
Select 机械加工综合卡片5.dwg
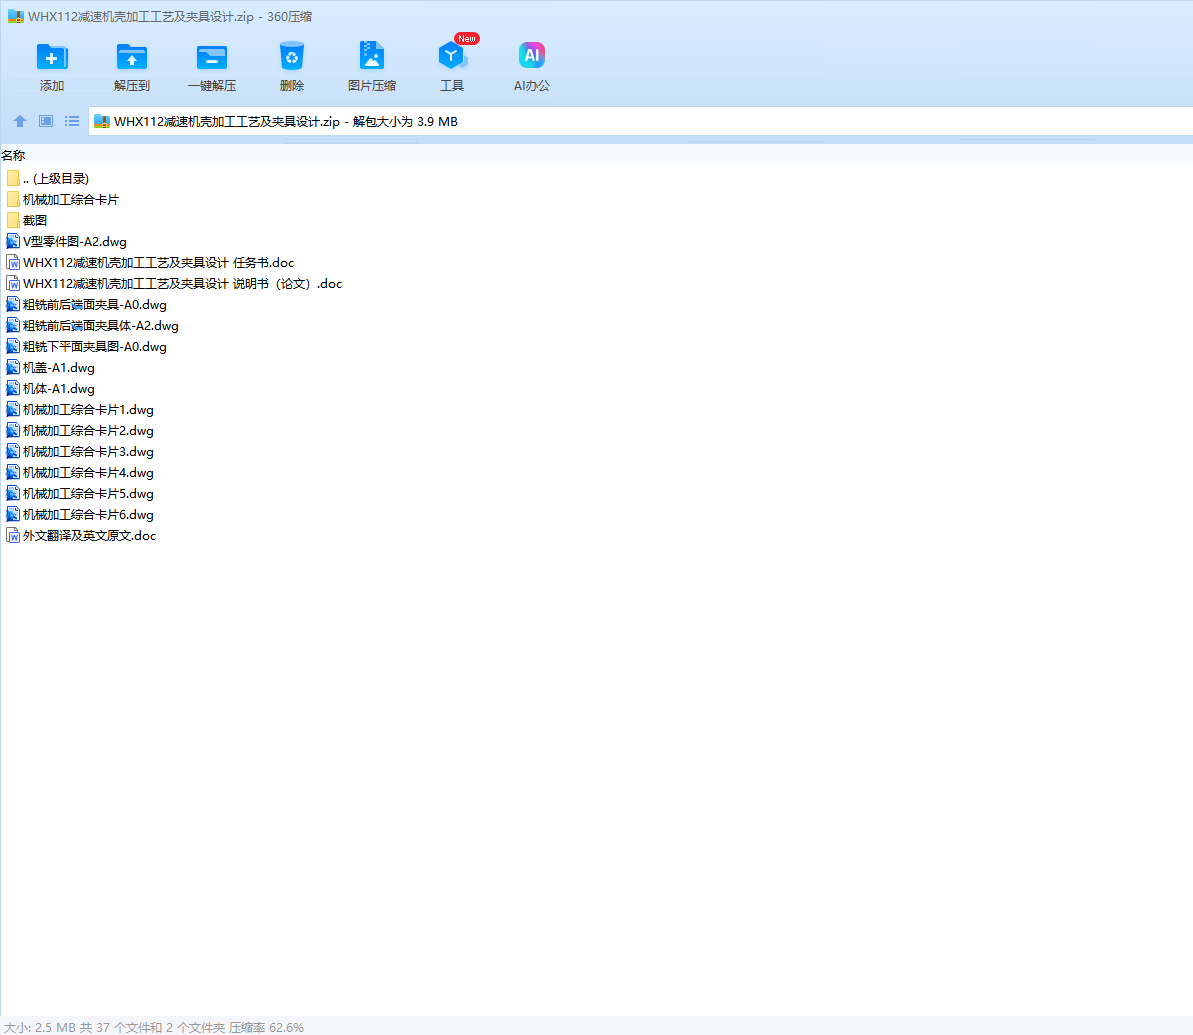point(80,494)
